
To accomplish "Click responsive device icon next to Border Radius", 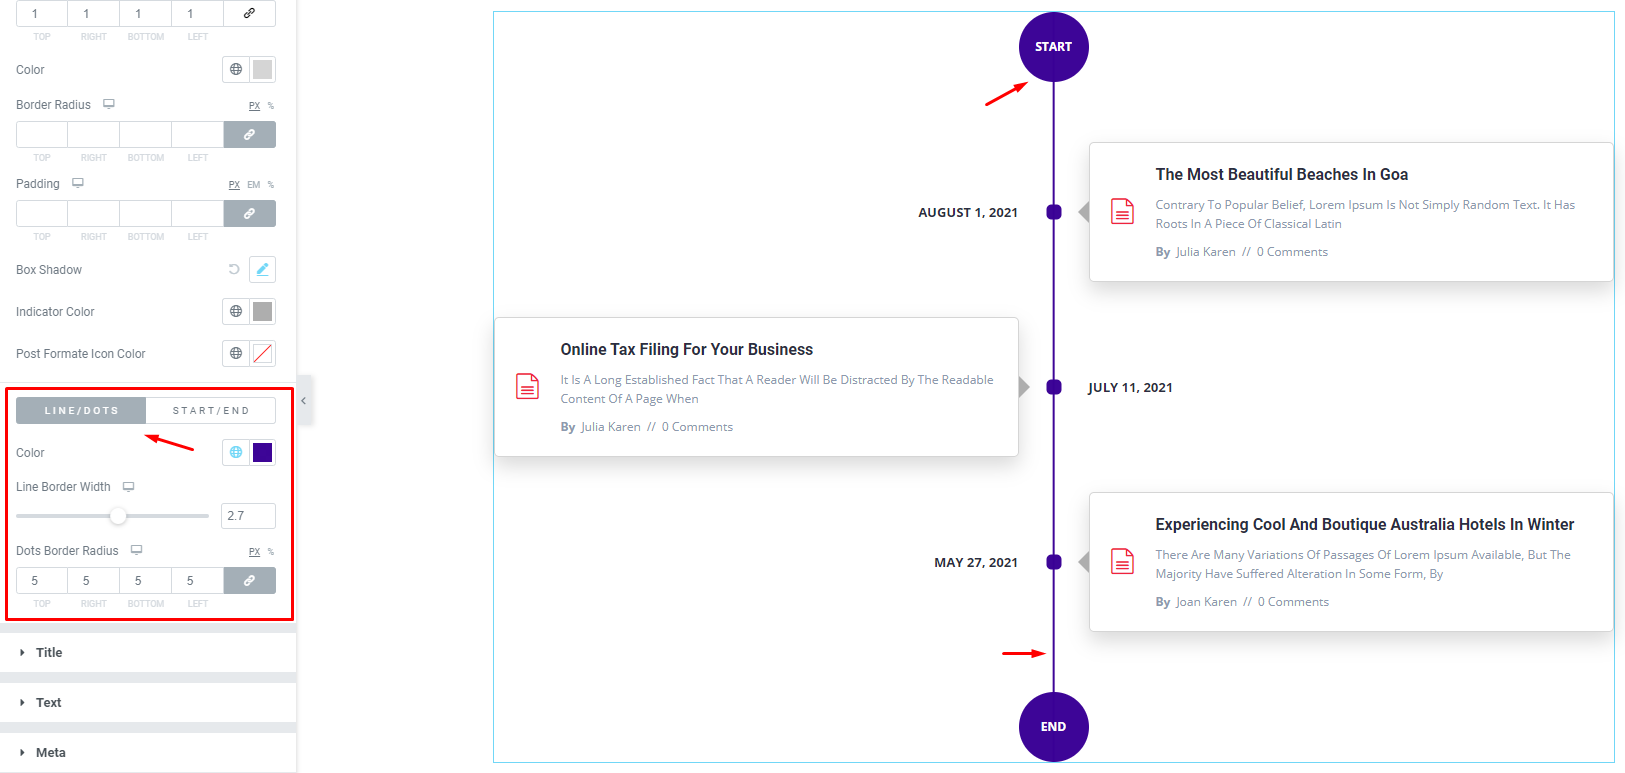I will tap(109, 104).
